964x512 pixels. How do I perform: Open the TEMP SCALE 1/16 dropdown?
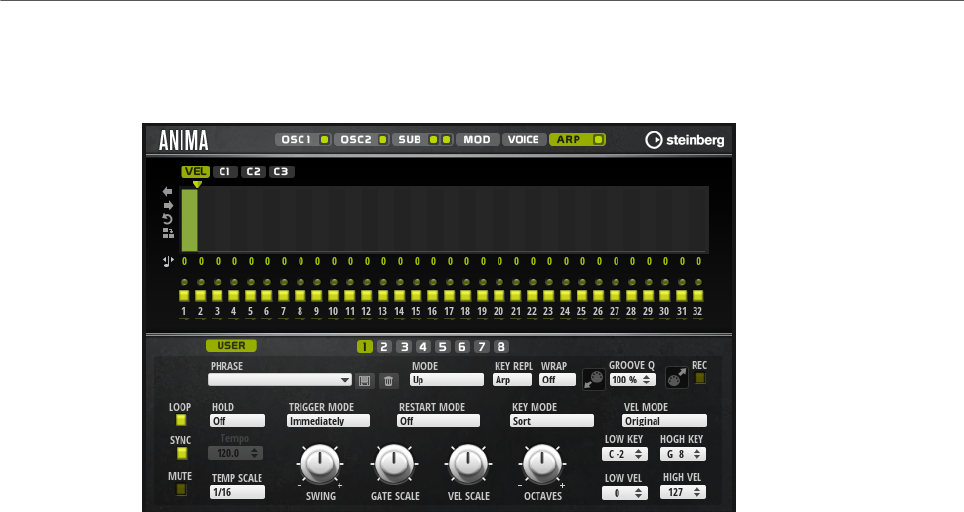[237, 492]
